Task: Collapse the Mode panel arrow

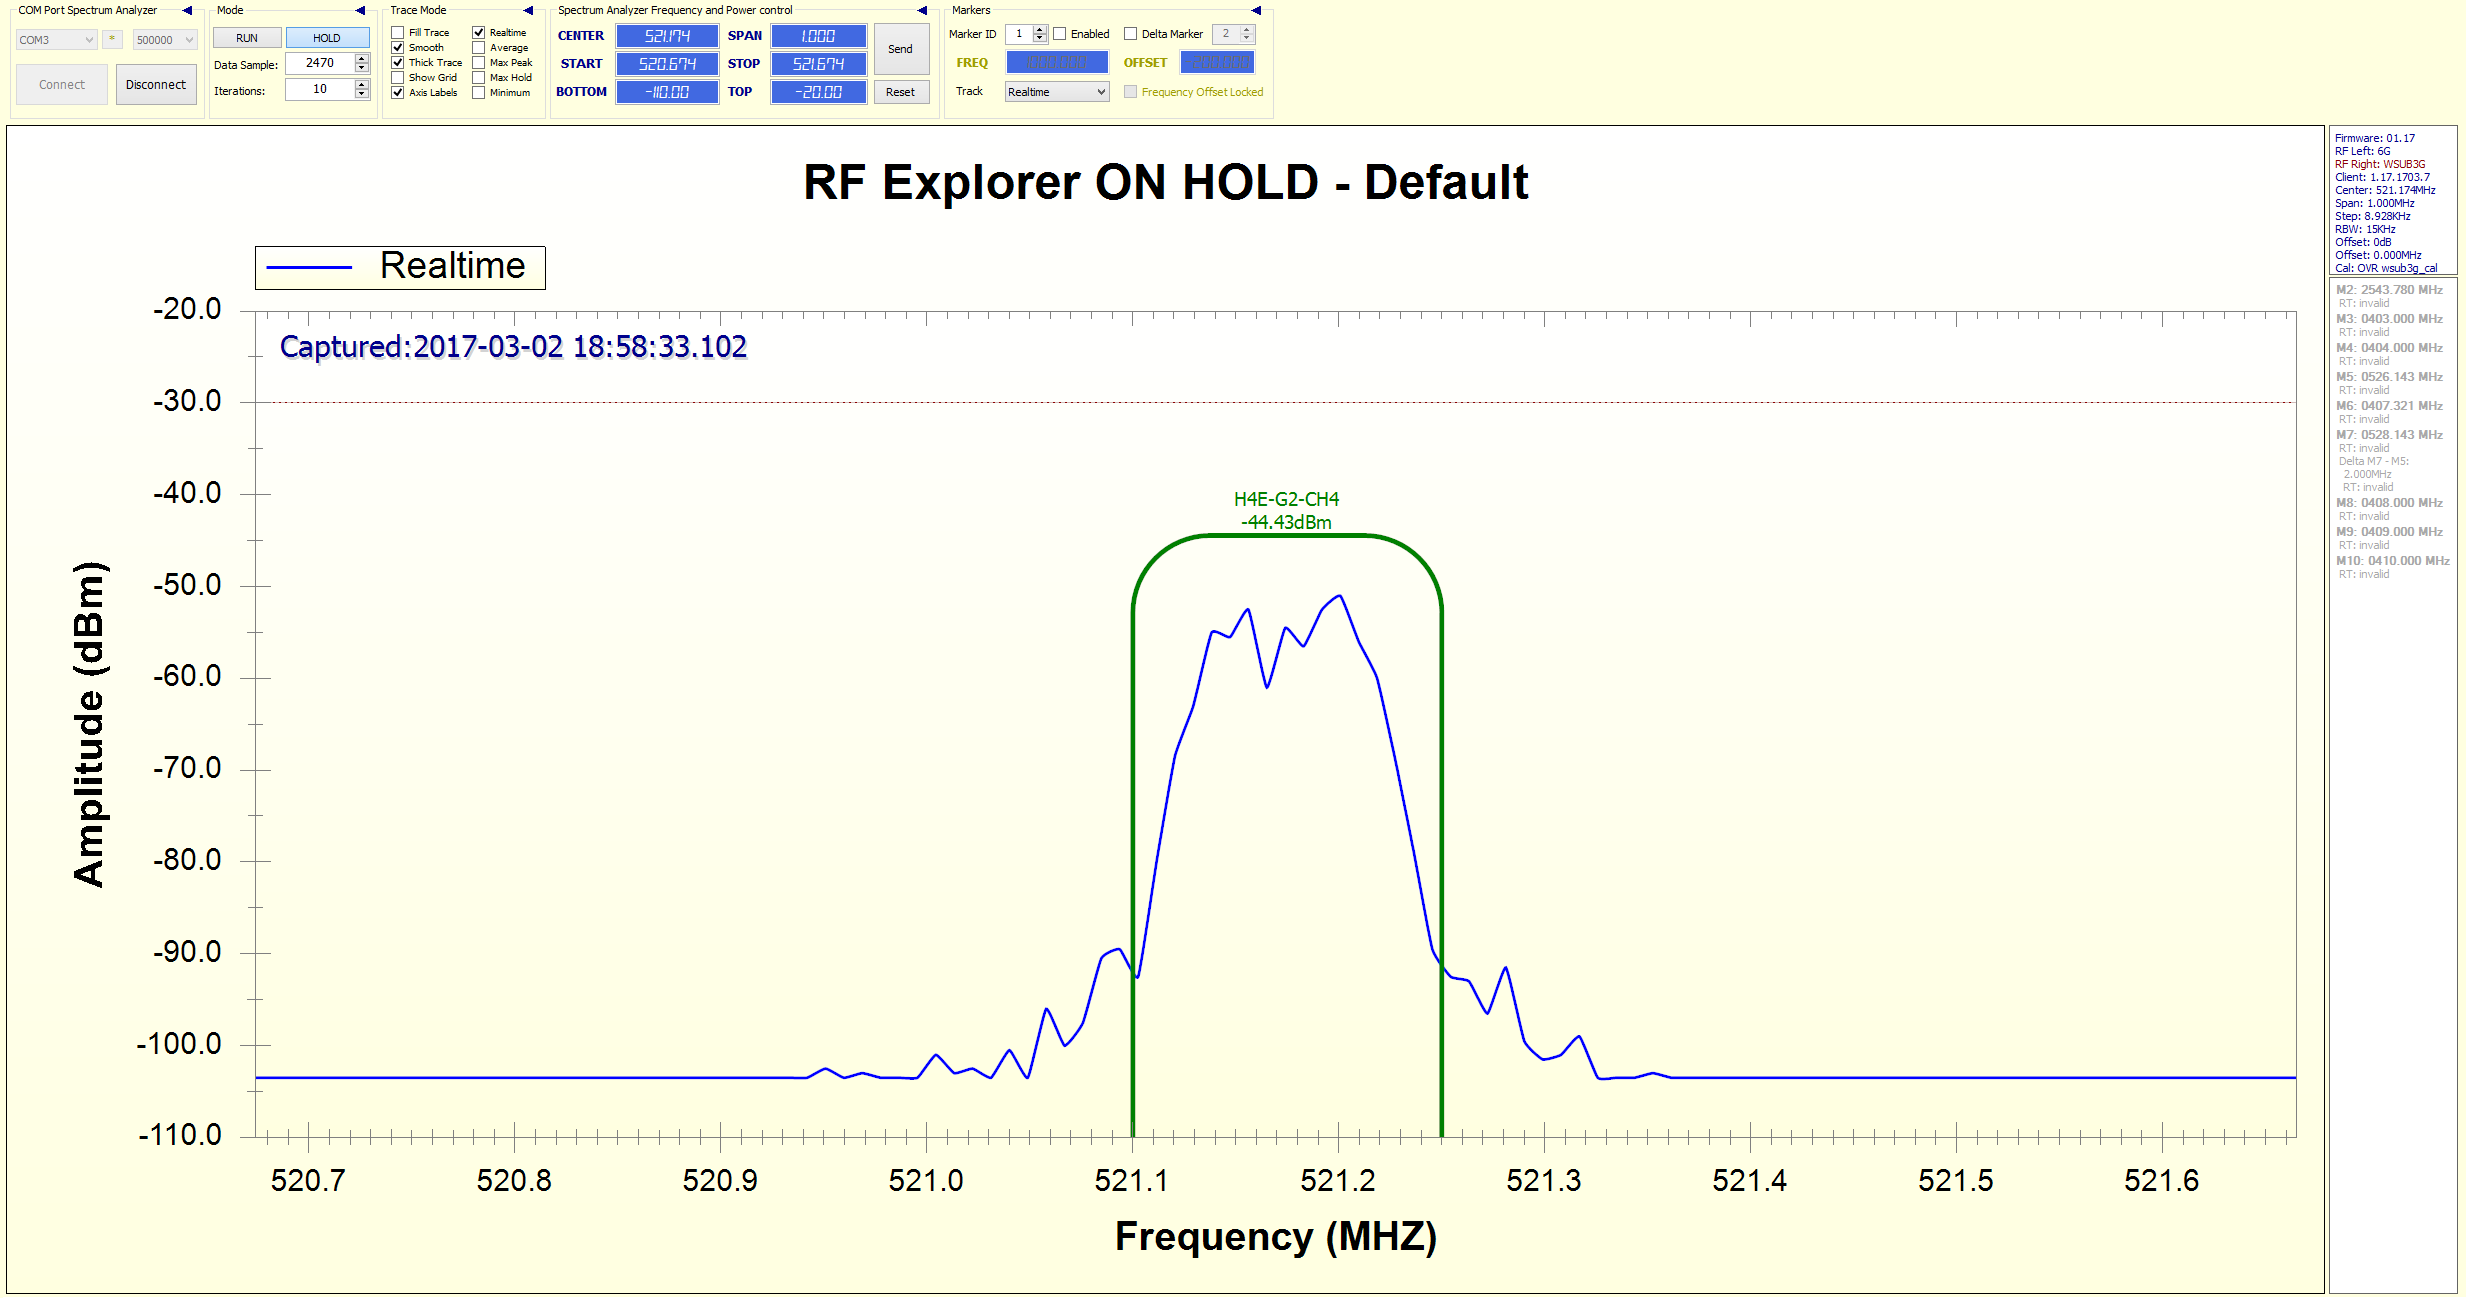Action: click(x=360, y=10)
